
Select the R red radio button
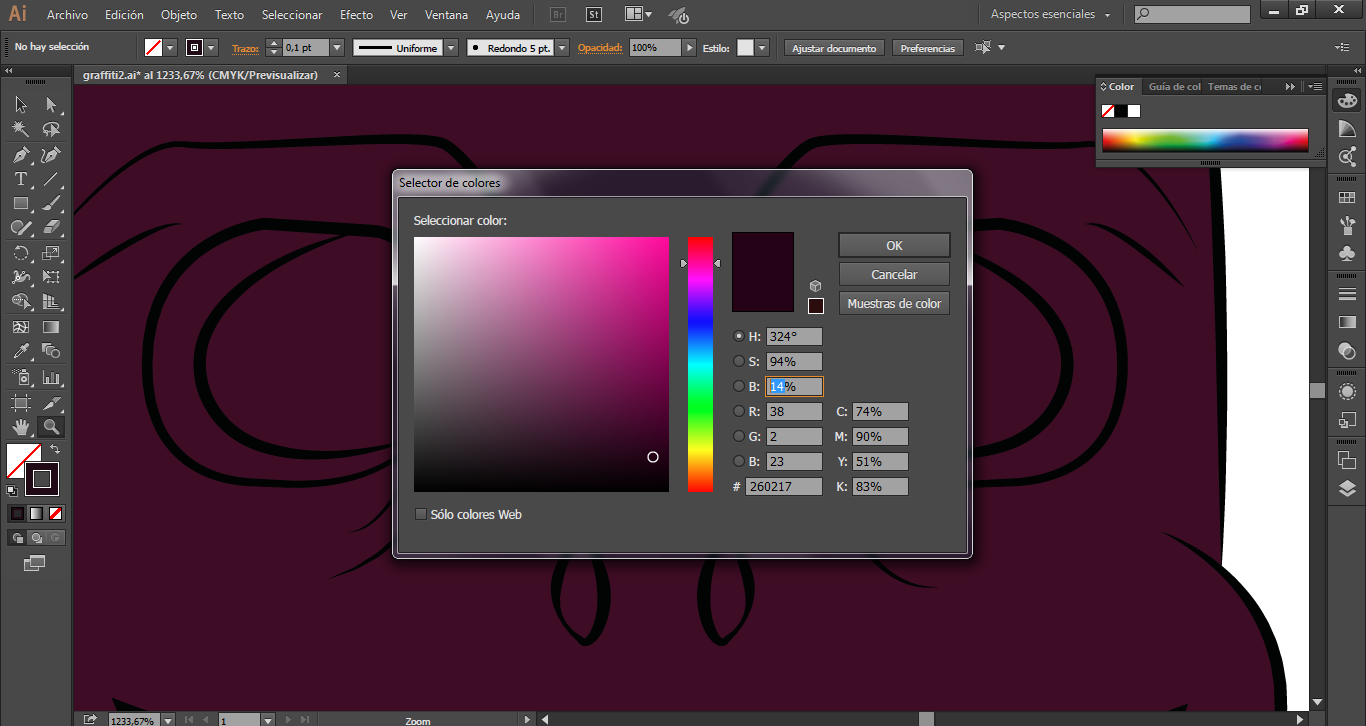pos(739,412)
